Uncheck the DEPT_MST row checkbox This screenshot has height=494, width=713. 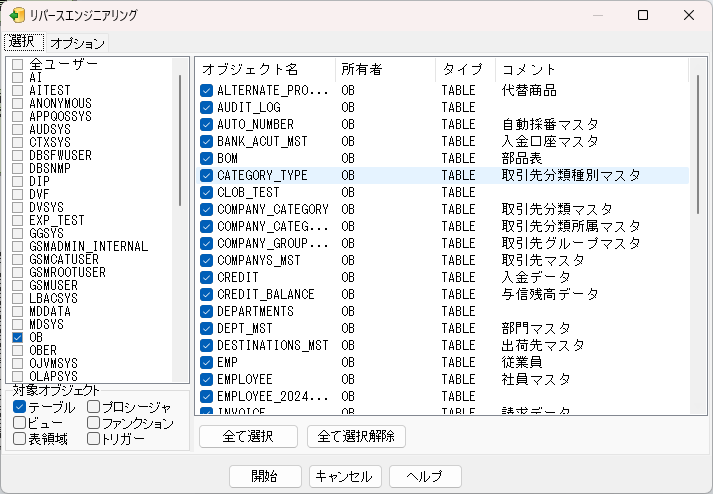click(x=206, y=328)
